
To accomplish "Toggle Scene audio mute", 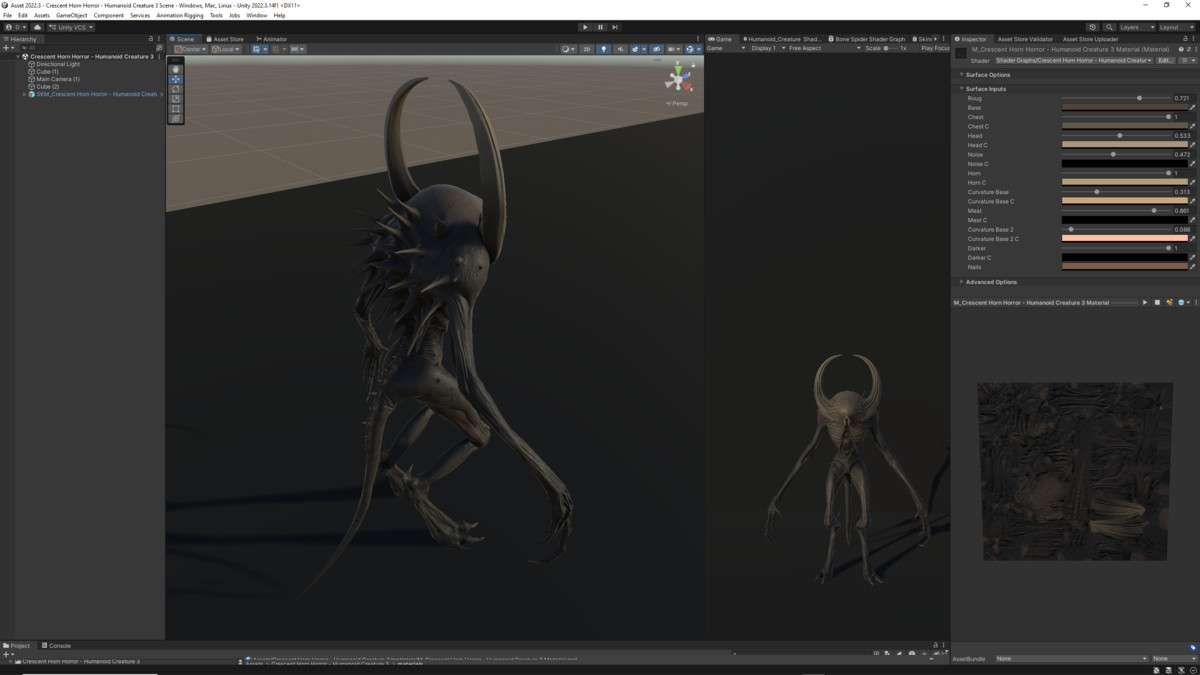I will click(620, 48).
